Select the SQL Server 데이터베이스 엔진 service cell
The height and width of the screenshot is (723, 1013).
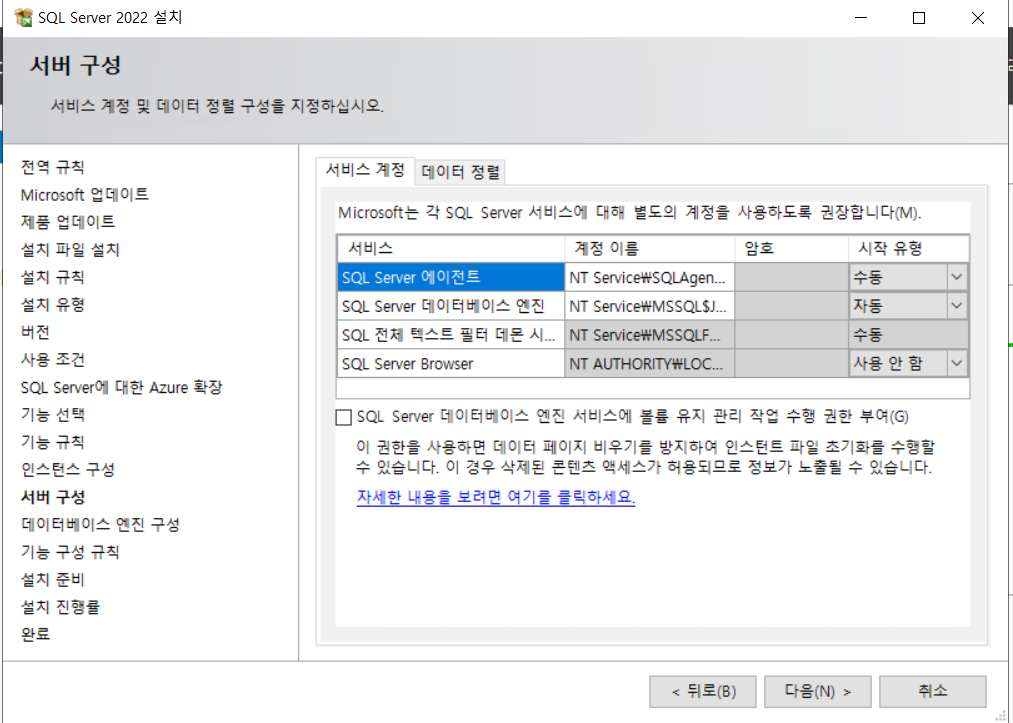tap(451, 306)
